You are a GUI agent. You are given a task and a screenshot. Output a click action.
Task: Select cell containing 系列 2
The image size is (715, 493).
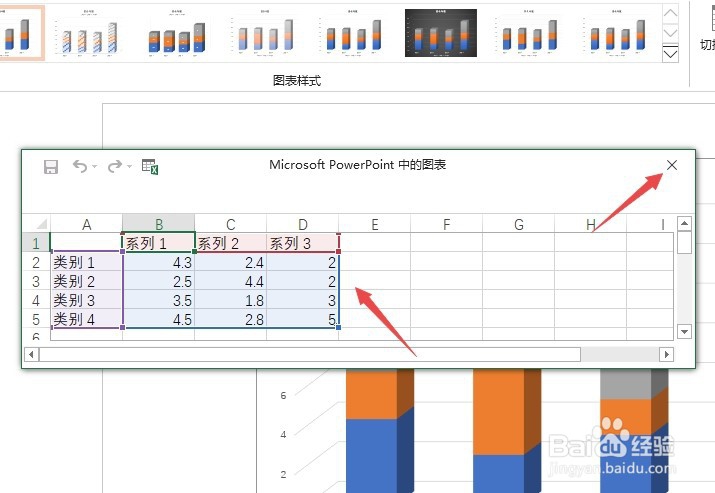tap(231, 243)
